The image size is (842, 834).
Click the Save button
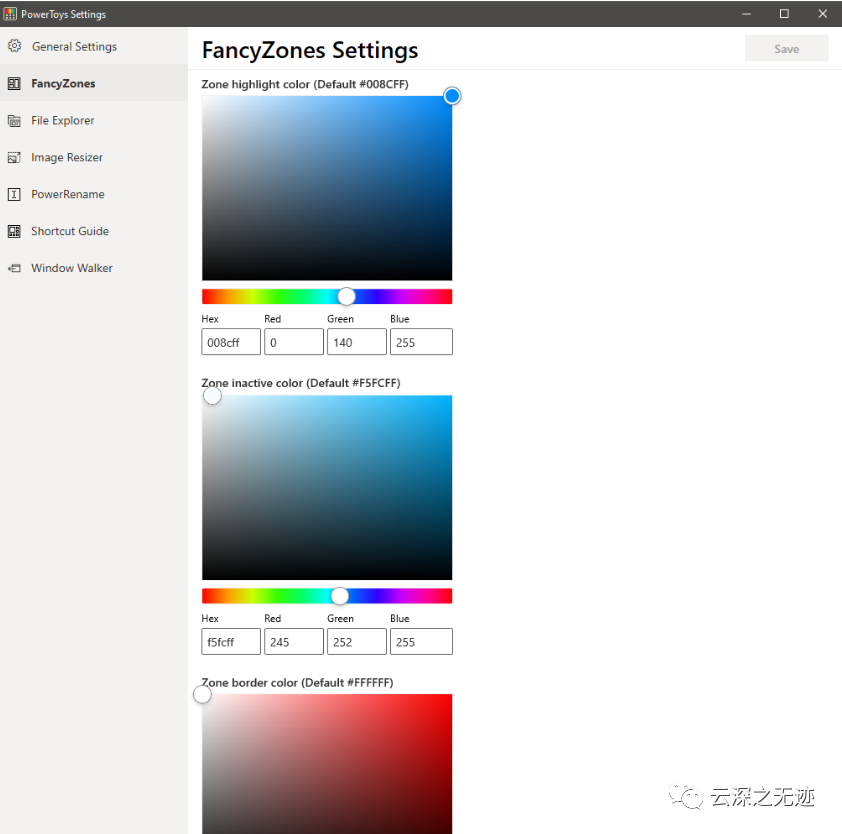click(x=786, y=49)
